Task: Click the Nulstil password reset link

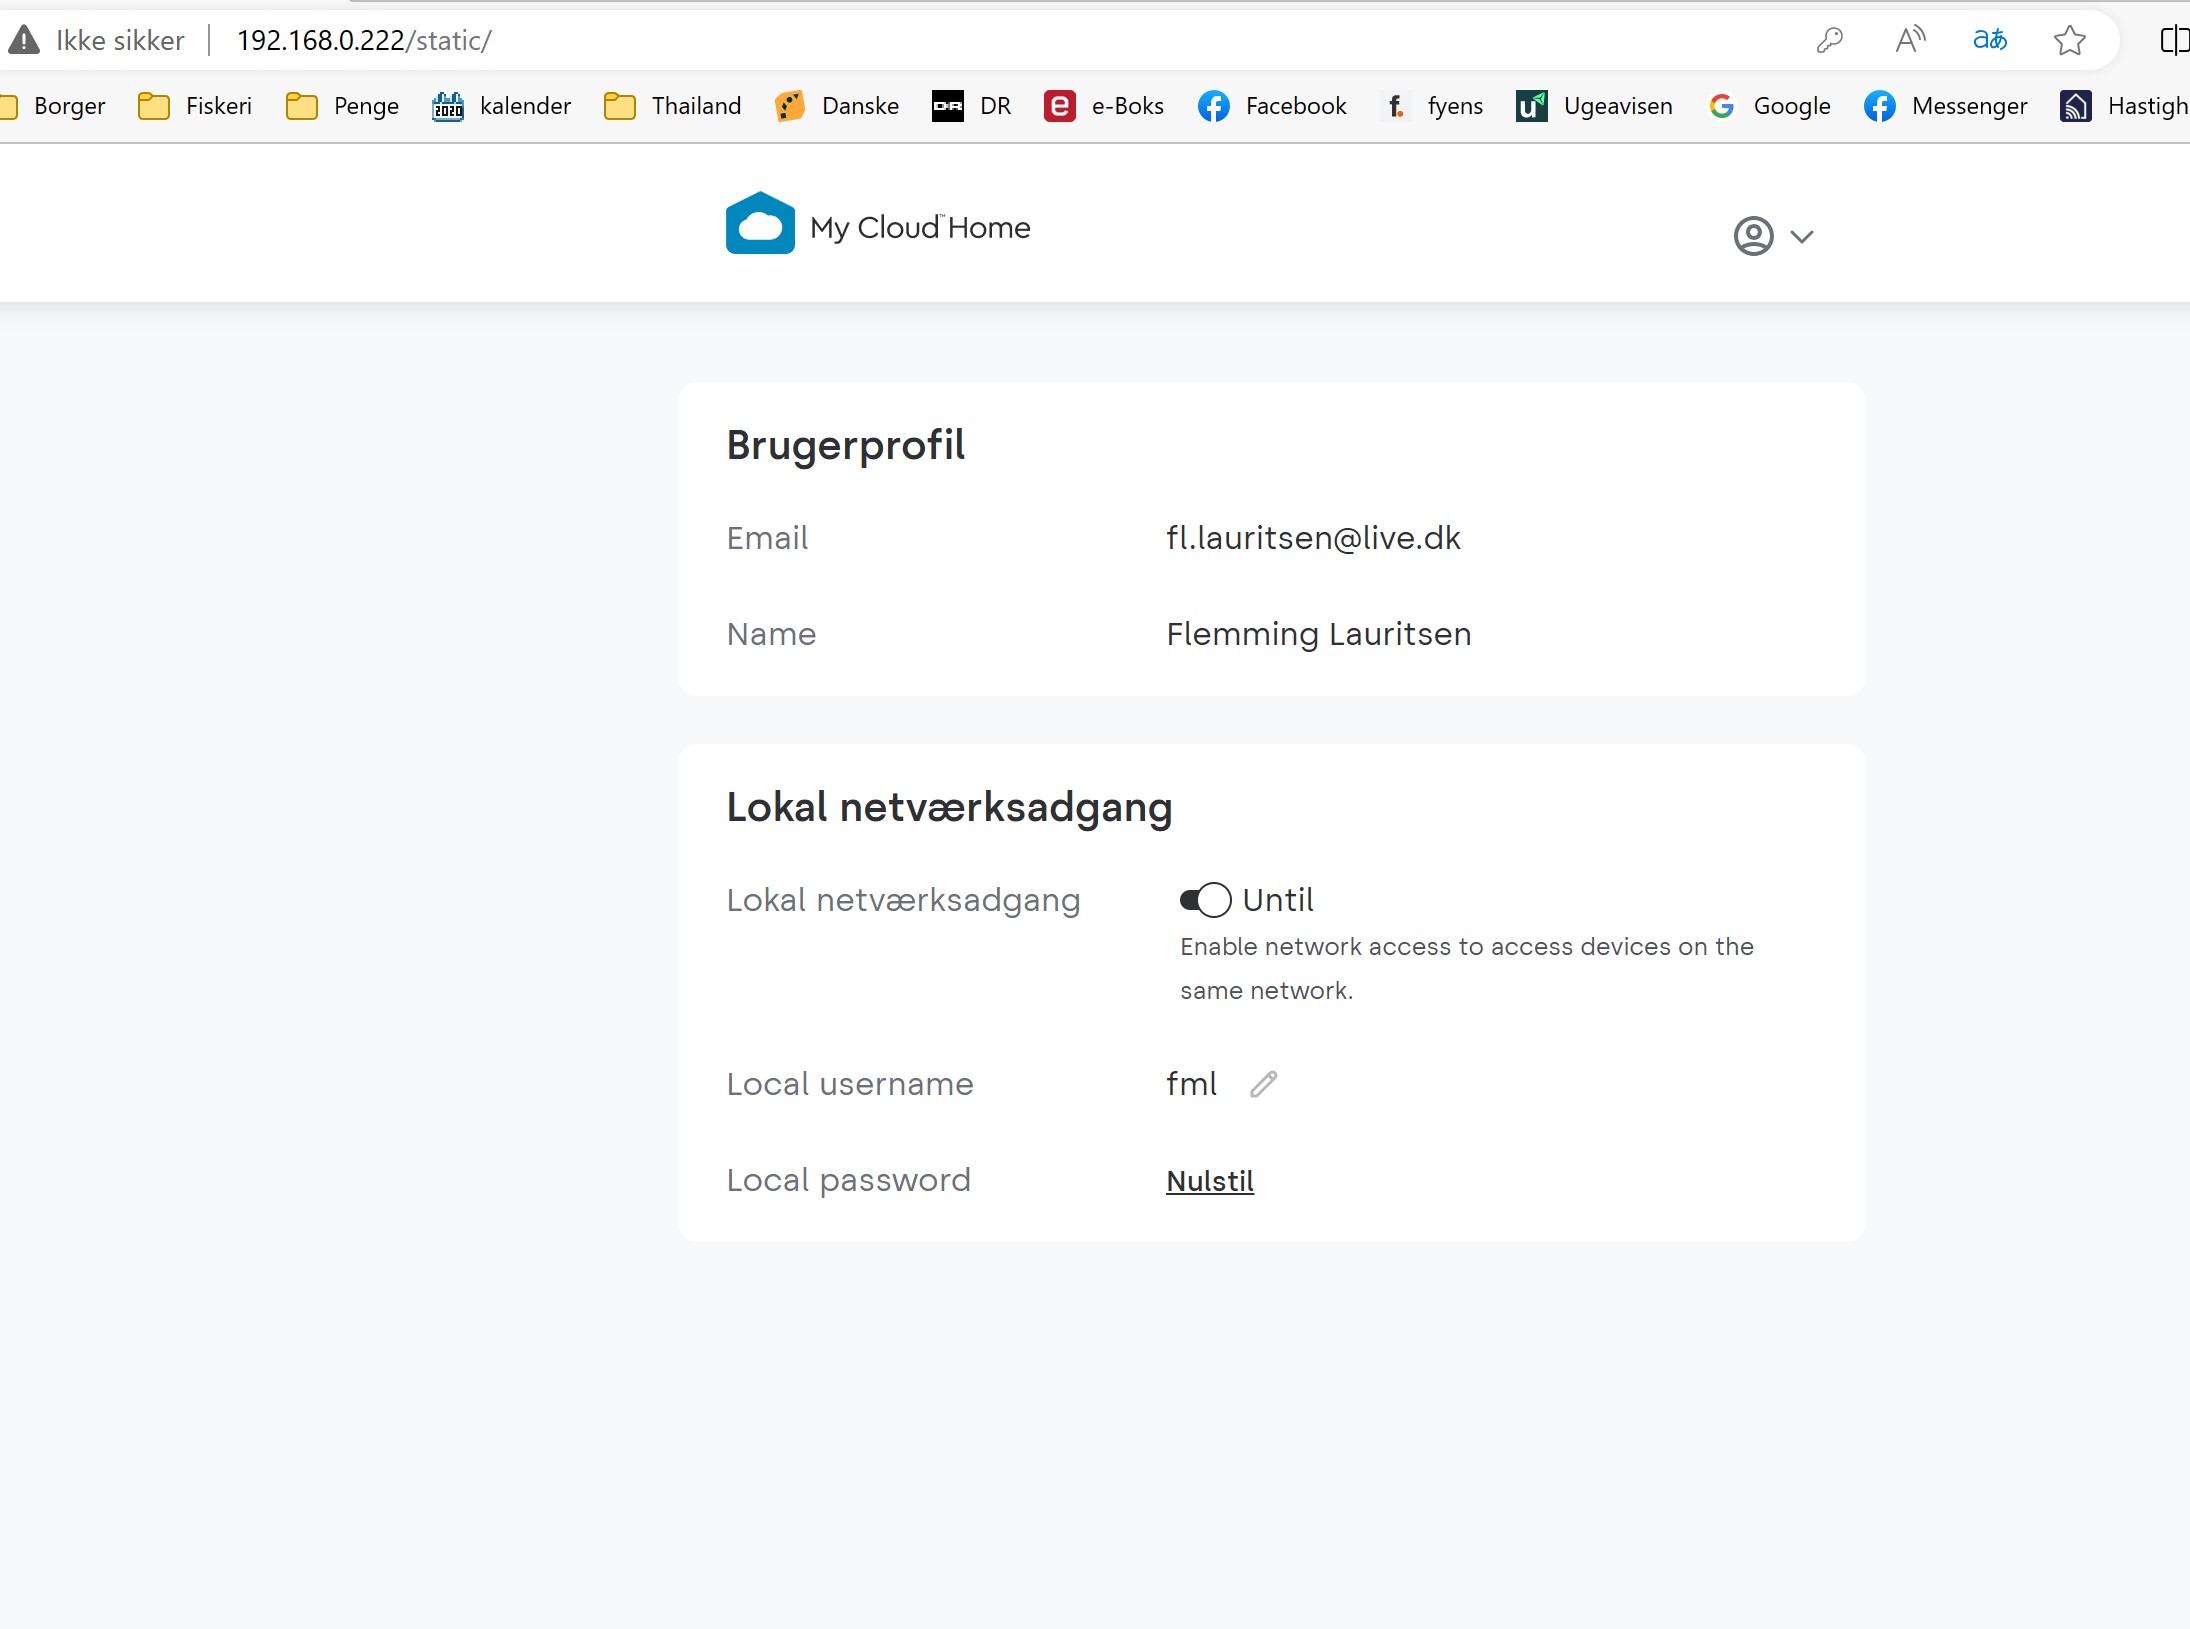Action: (x=1210, y=1181)
